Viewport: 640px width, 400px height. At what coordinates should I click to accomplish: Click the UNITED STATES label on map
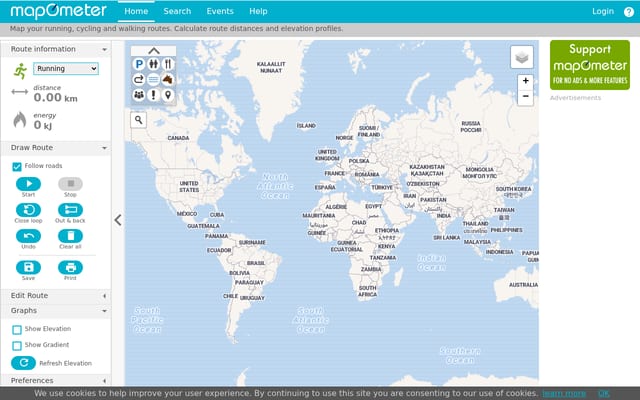point(189,187)
